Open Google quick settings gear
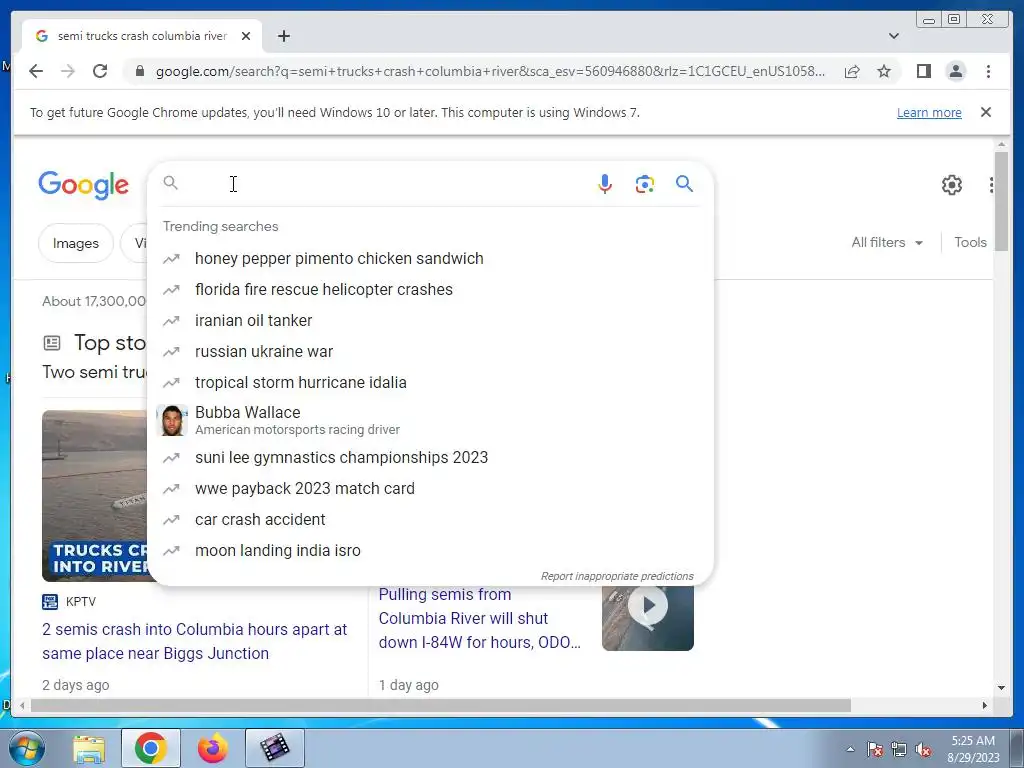Image resolution: width=1024 pixels, height=768 pixels. coord(952,185)
